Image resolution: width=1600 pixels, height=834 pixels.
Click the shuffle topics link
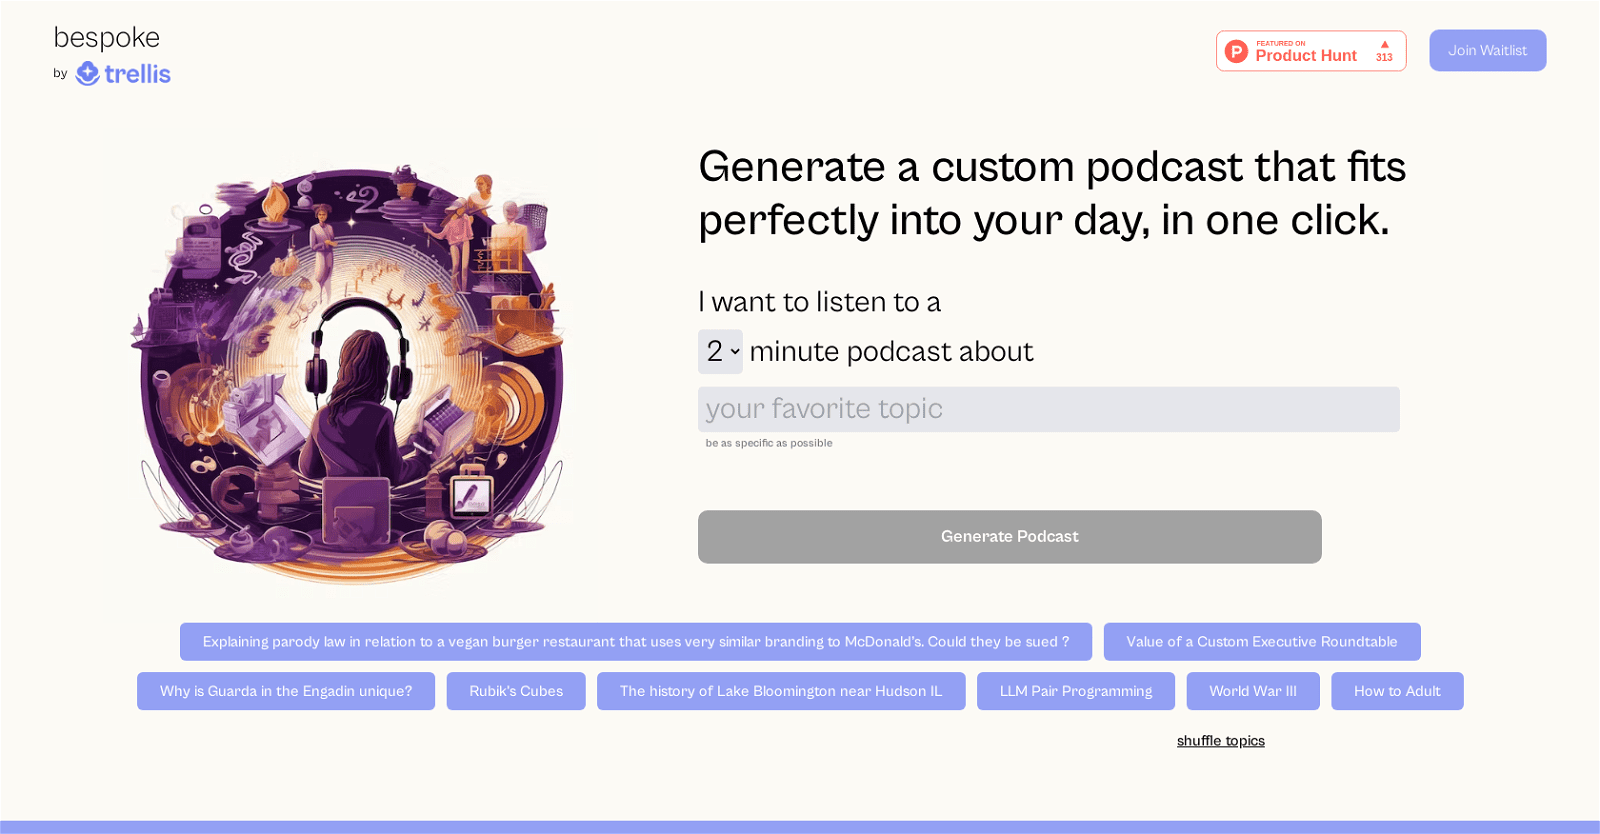[x=1220, y=741]
